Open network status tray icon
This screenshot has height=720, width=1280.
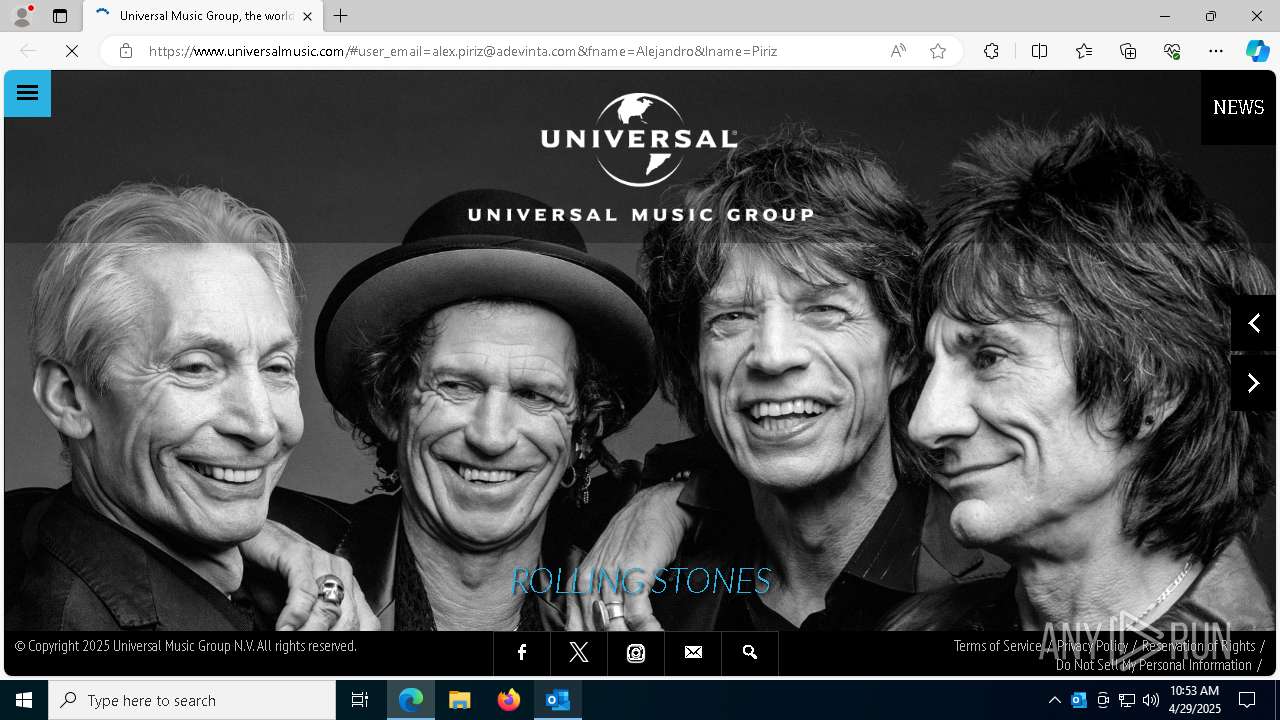pos(1127,700)
